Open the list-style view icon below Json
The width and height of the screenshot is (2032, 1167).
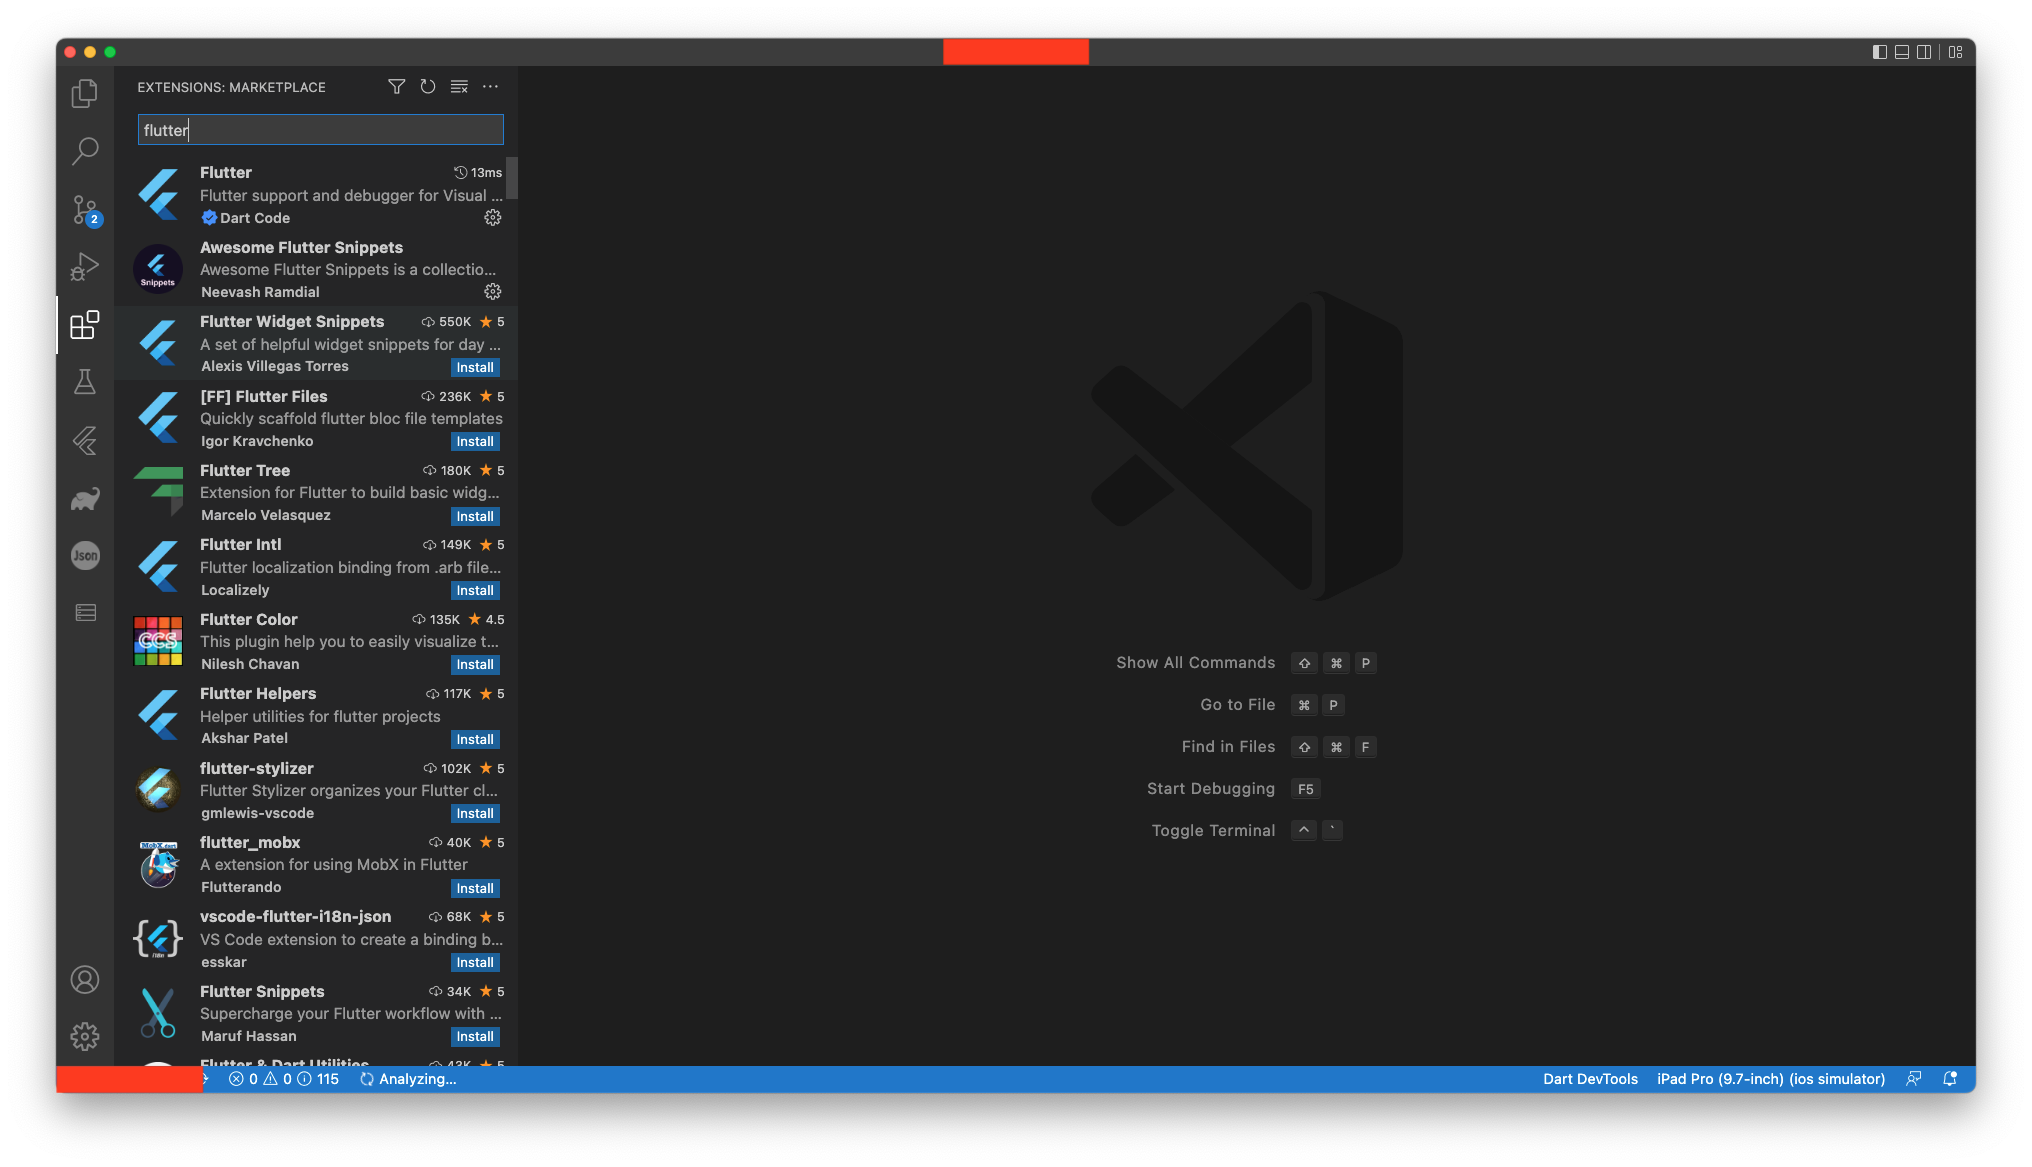85,613
